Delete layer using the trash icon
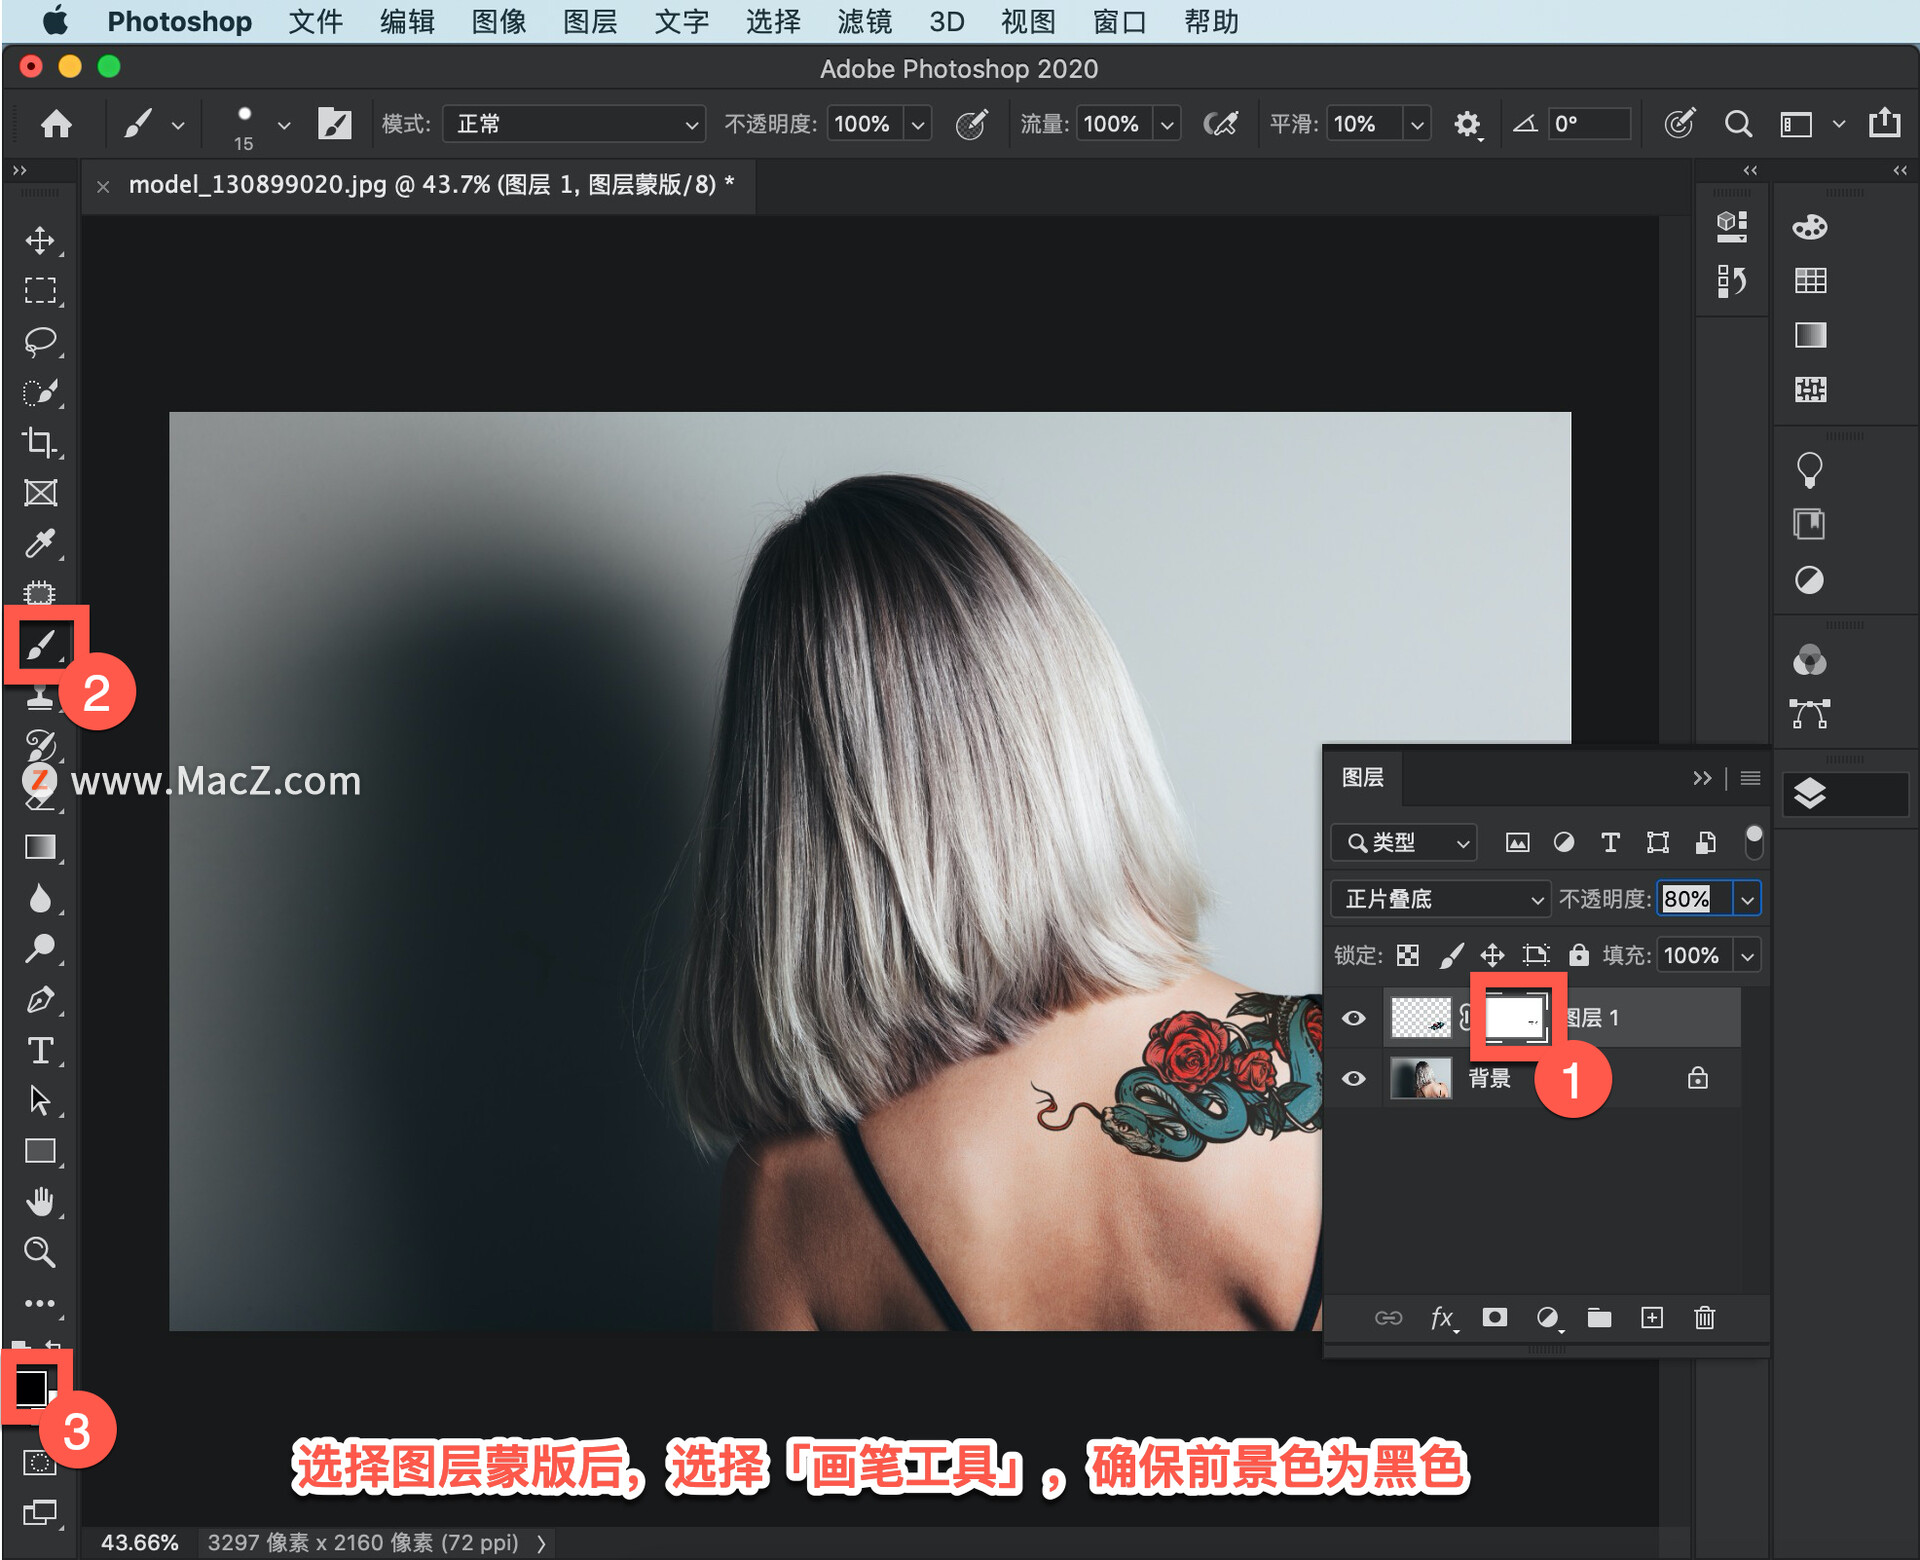The image size is (1920, 1560). click(x=1705, y=1317)
